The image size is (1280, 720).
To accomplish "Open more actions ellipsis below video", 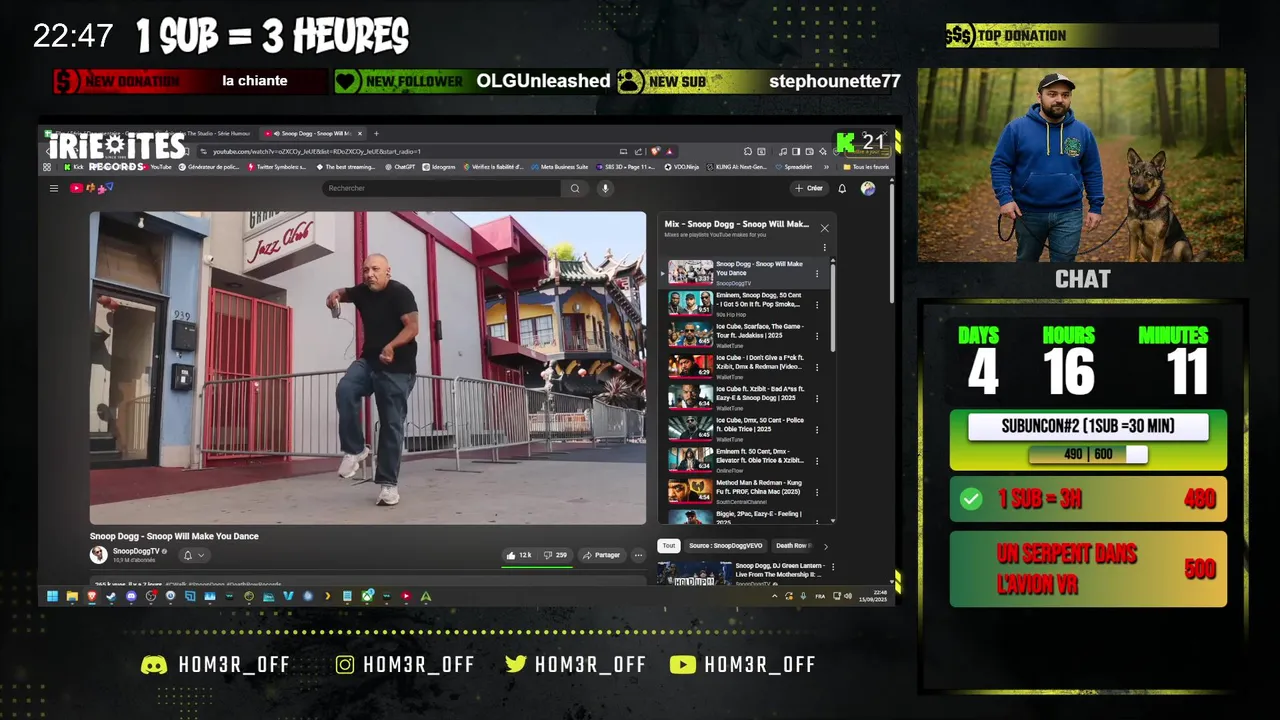I will click(639, 555).
